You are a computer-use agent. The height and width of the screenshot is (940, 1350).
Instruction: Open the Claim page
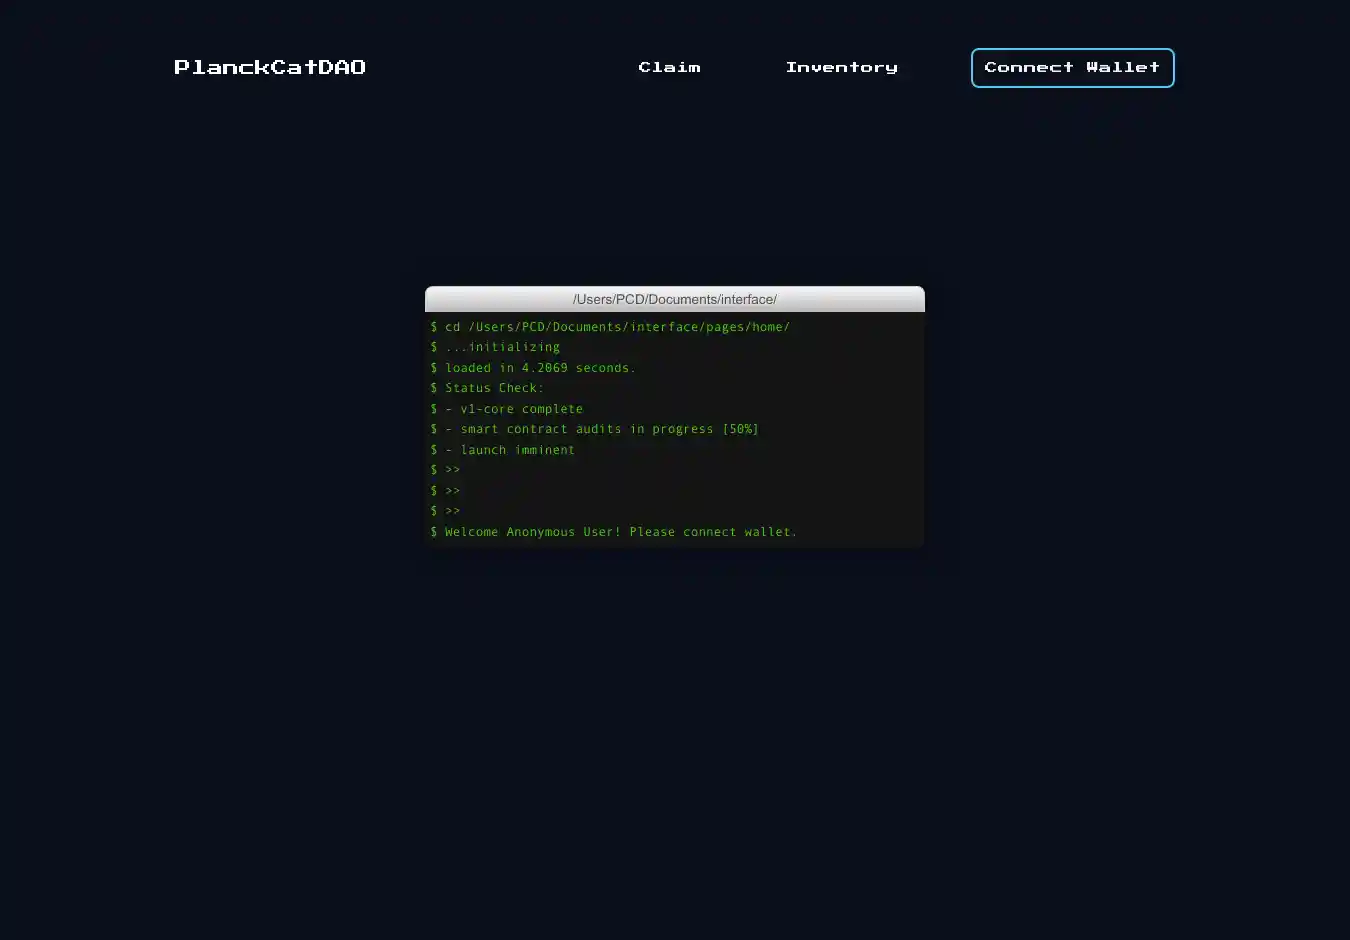pos(669,67)
